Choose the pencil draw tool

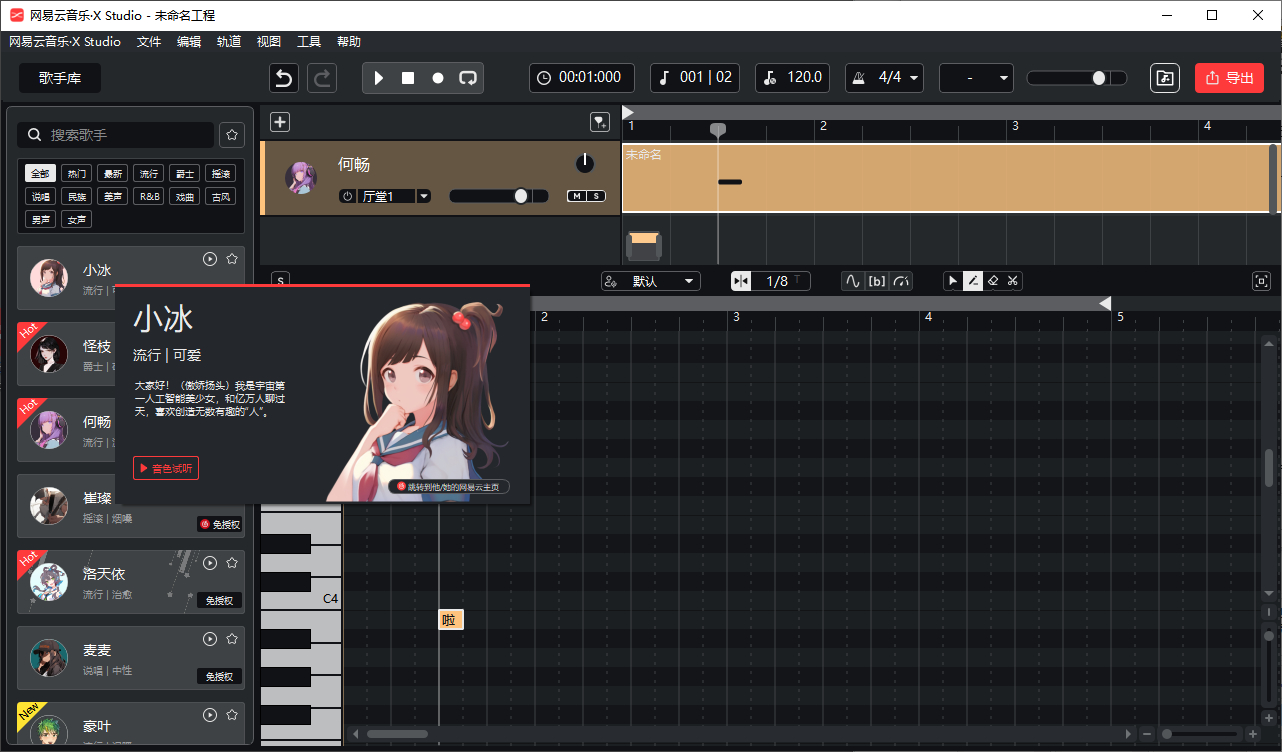click(x=973, y=281)
